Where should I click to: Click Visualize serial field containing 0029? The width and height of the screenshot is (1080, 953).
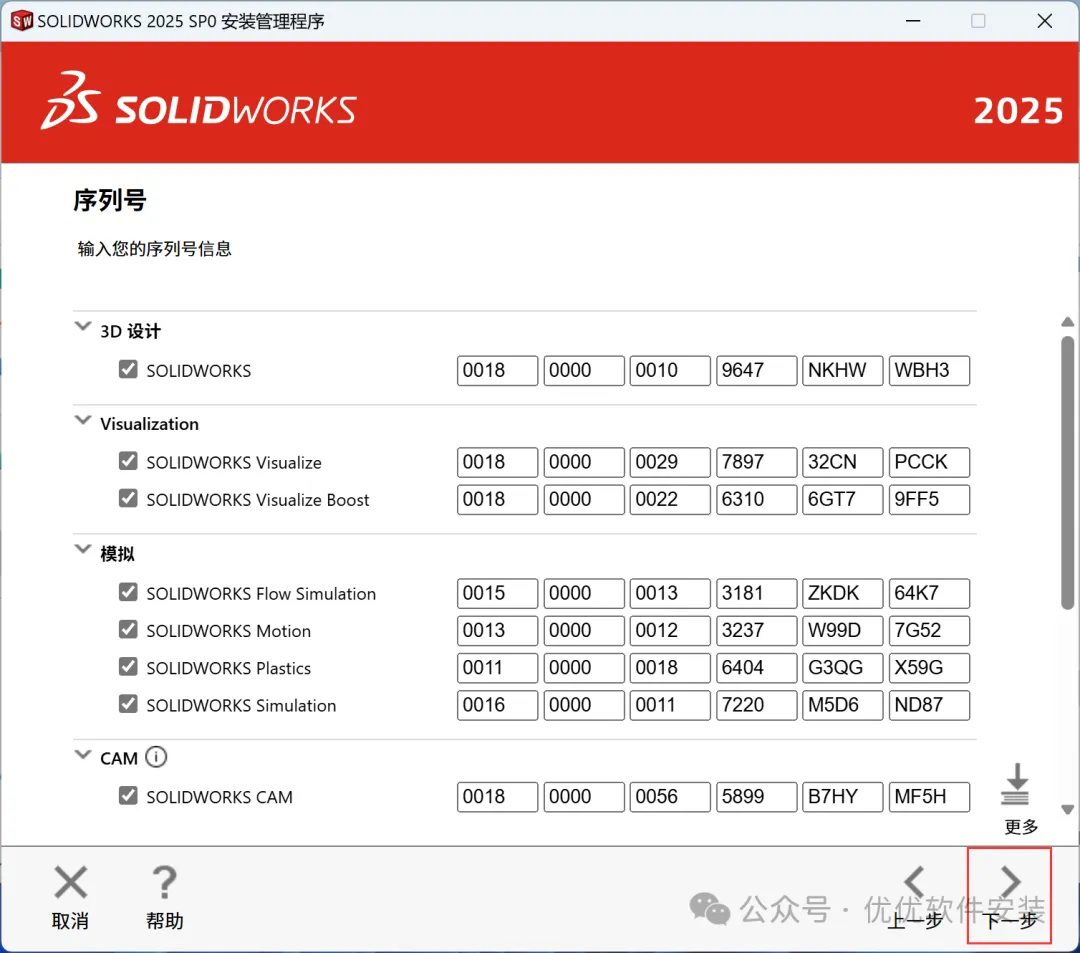[669, 462]
